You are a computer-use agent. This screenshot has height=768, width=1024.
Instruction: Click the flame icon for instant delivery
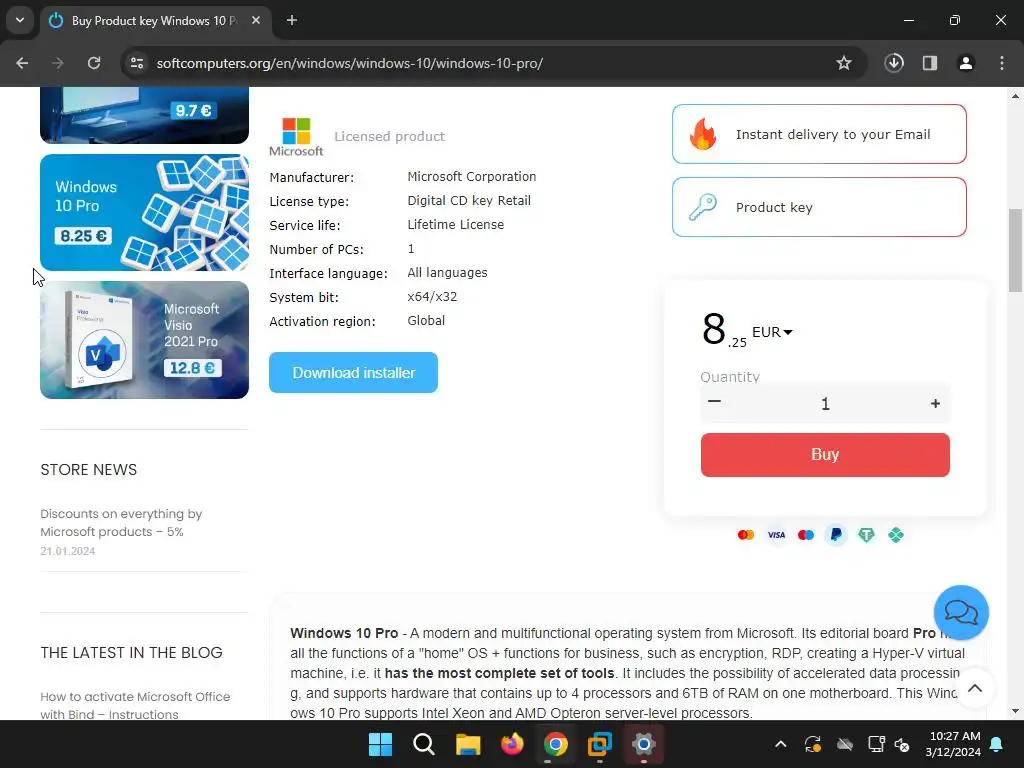[x=703, y=134]
